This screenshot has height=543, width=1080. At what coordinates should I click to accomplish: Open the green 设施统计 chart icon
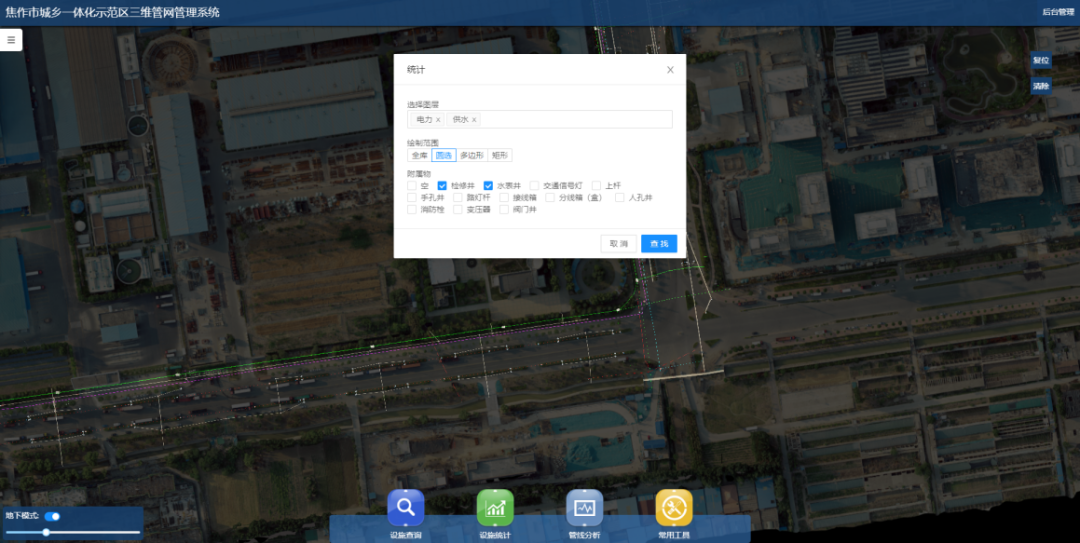[x=495, y=508]
